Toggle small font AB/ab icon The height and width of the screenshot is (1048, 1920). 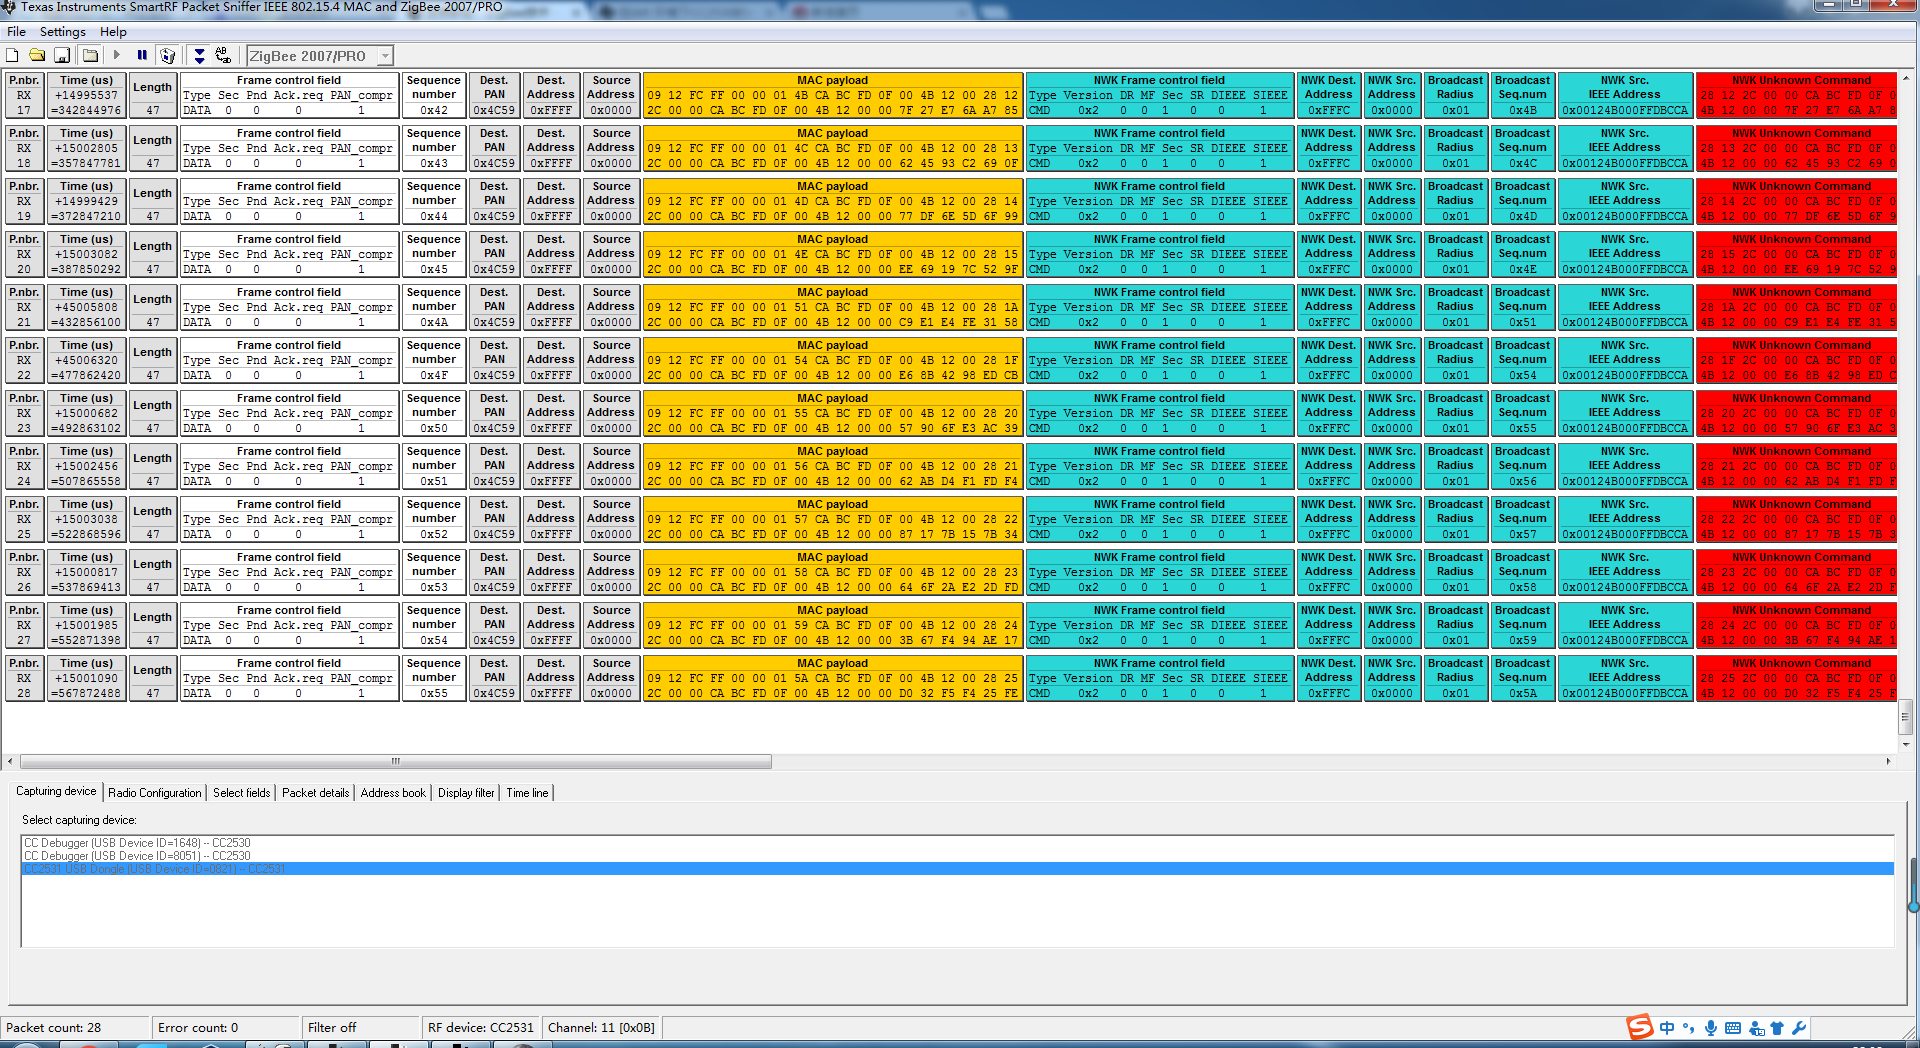coord(223,56)
